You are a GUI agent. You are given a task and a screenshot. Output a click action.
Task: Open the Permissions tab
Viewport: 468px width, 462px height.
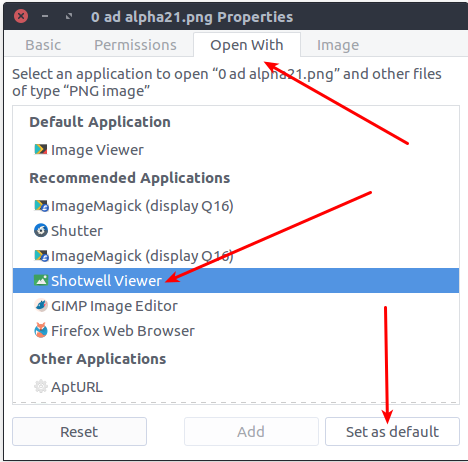[135, 45]
